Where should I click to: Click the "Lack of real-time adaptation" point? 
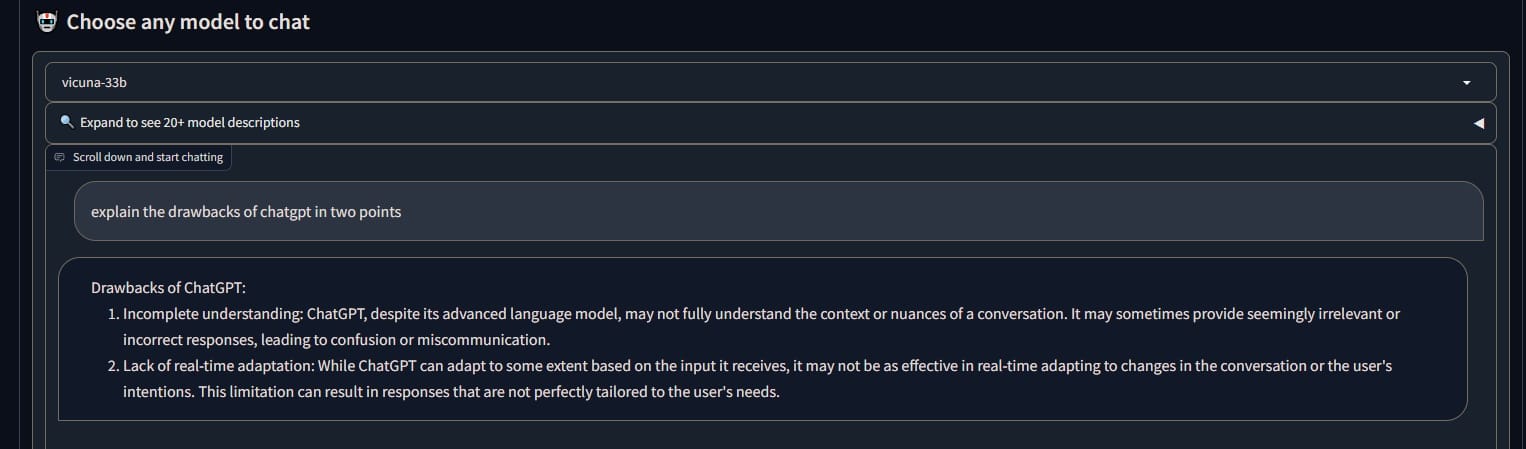tap(217, 366)
